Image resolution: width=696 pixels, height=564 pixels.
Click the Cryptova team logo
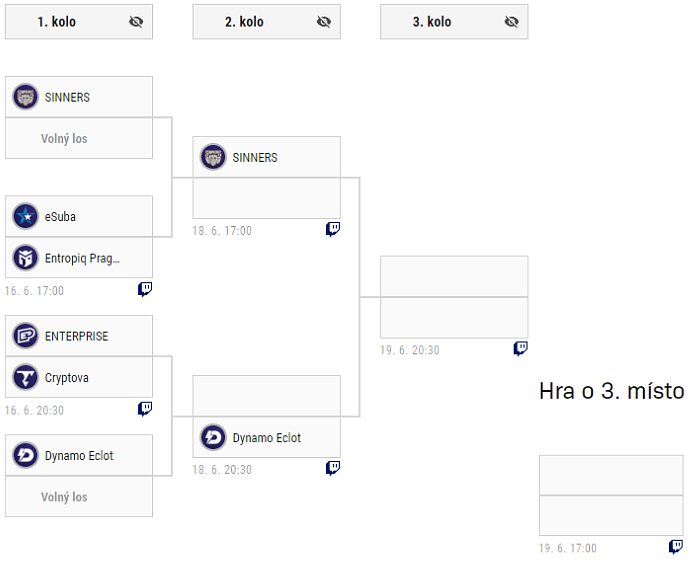(25, 377)
